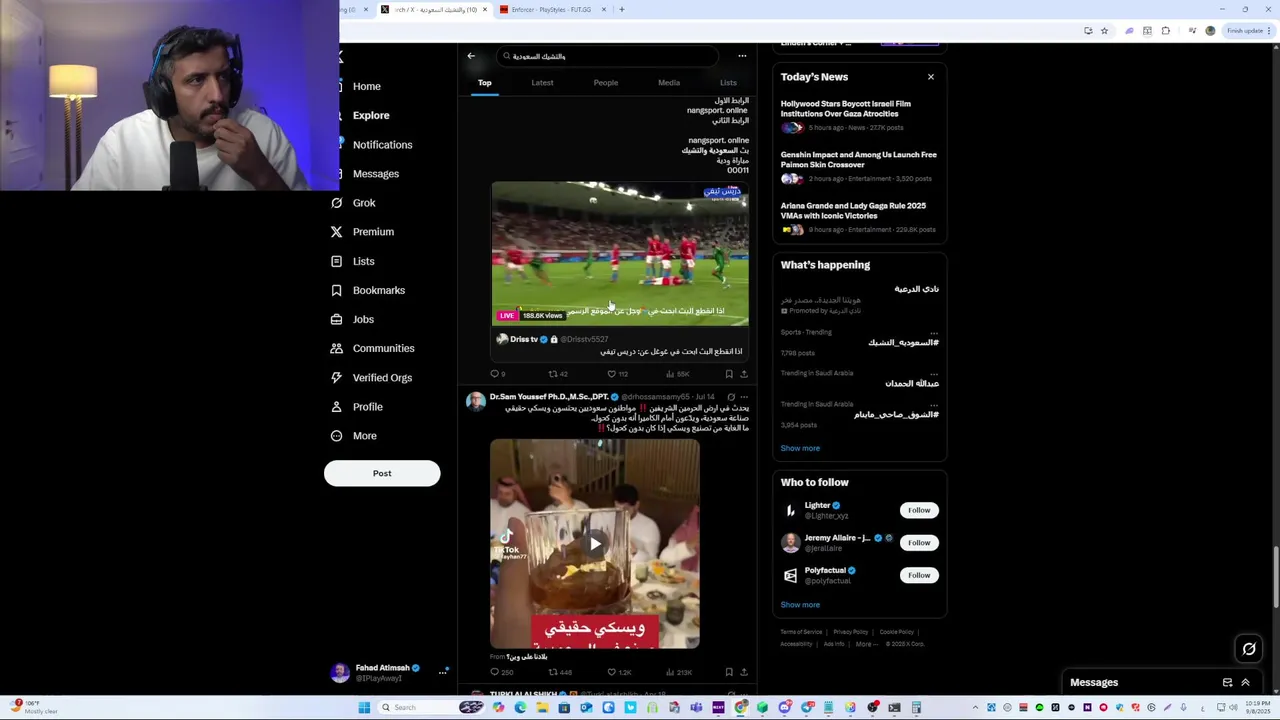Open the floating Grok button
The width and height of the screenshot is (1280, 720).
pos(1249,649)
